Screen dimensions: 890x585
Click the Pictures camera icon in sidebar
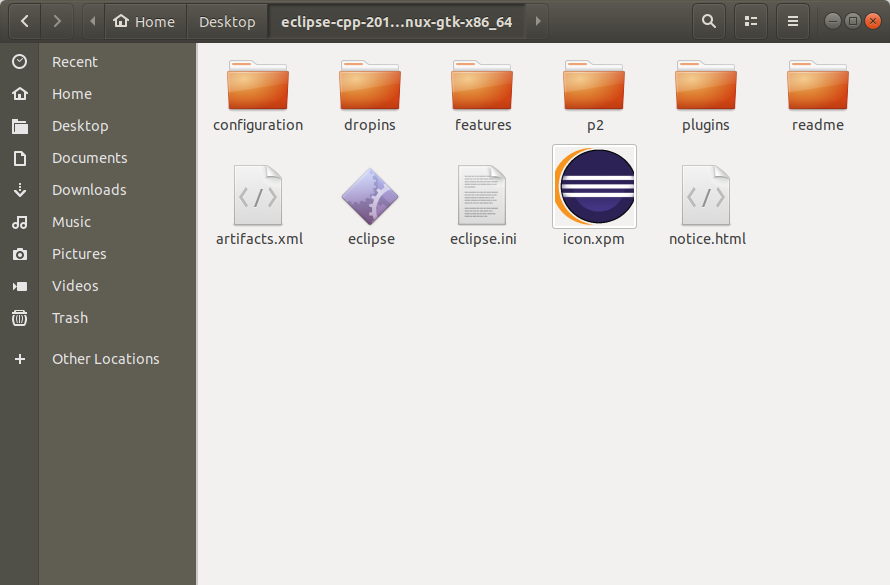tap(20, 254)
